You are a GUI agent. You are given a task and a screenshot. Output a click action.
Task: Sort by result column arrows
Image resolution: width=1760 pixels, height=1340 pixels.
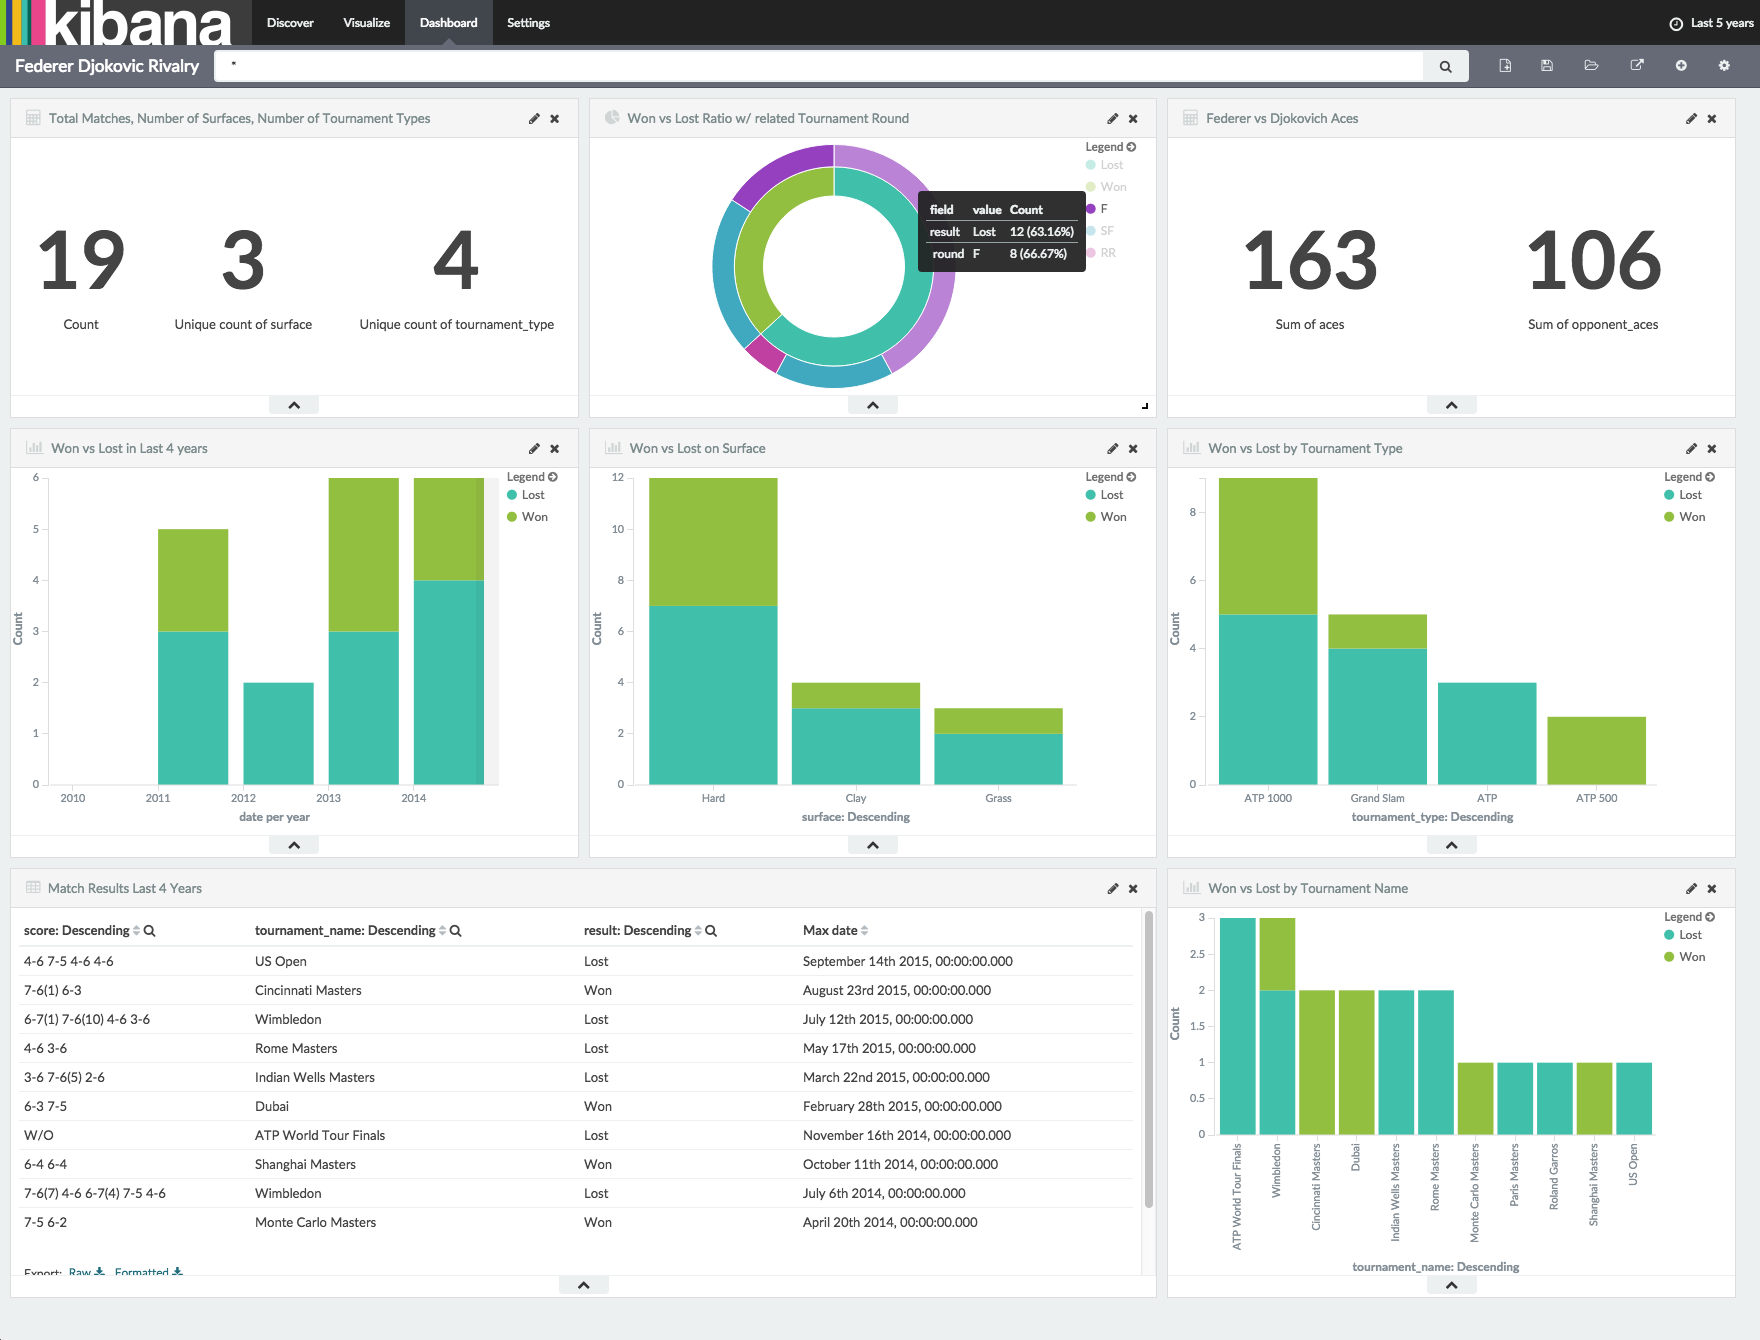[698, 931]
